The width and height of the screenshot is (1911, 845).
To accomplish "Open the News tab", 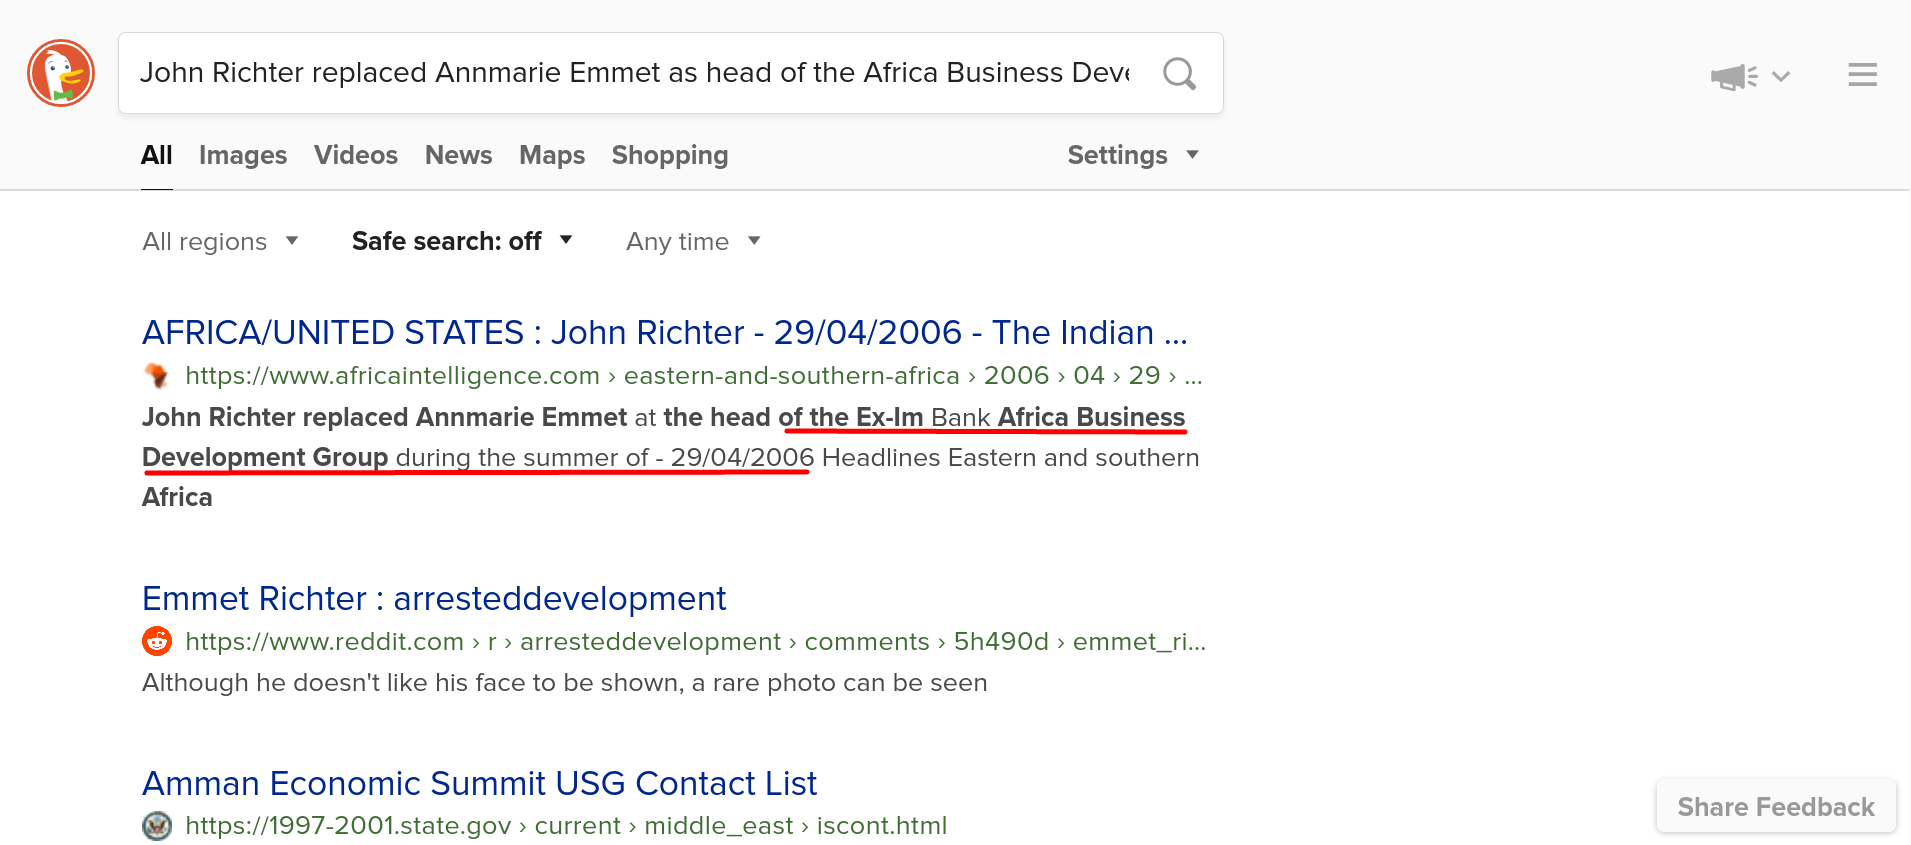I will point(459,155).
